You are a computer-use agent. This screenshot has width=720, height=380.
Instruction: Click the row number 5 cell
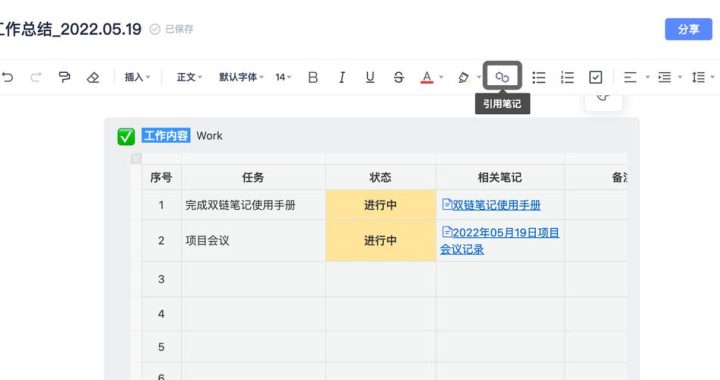pos(161,347)
